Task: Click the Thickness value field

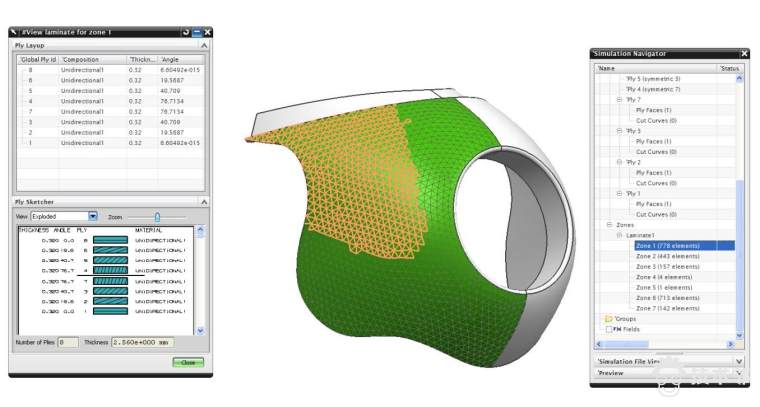Action: click(x=142, y=343)
